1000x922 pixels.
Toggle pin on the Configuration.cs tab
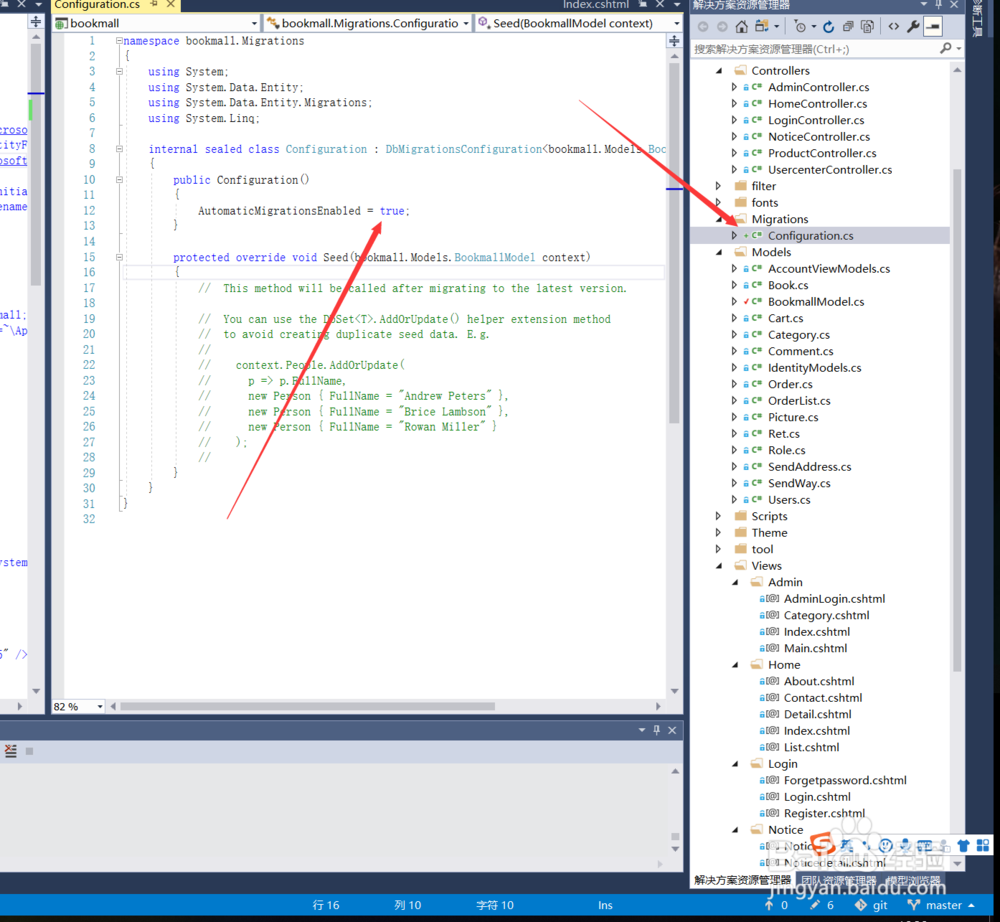point(154,4)
